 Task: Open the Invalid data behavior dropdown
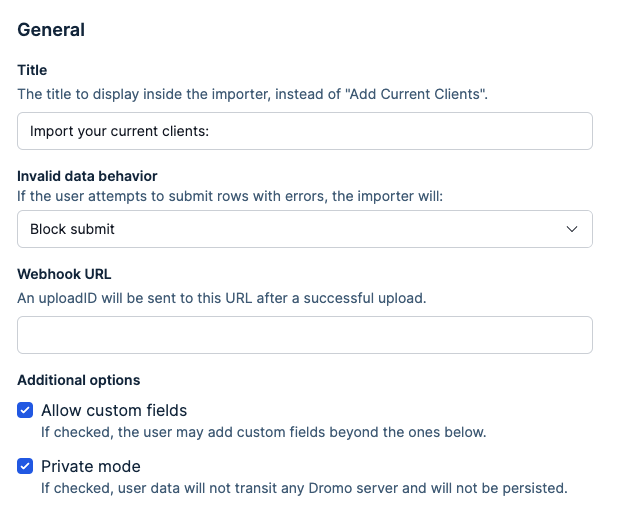pyautogui.click(x=304, y=229)
